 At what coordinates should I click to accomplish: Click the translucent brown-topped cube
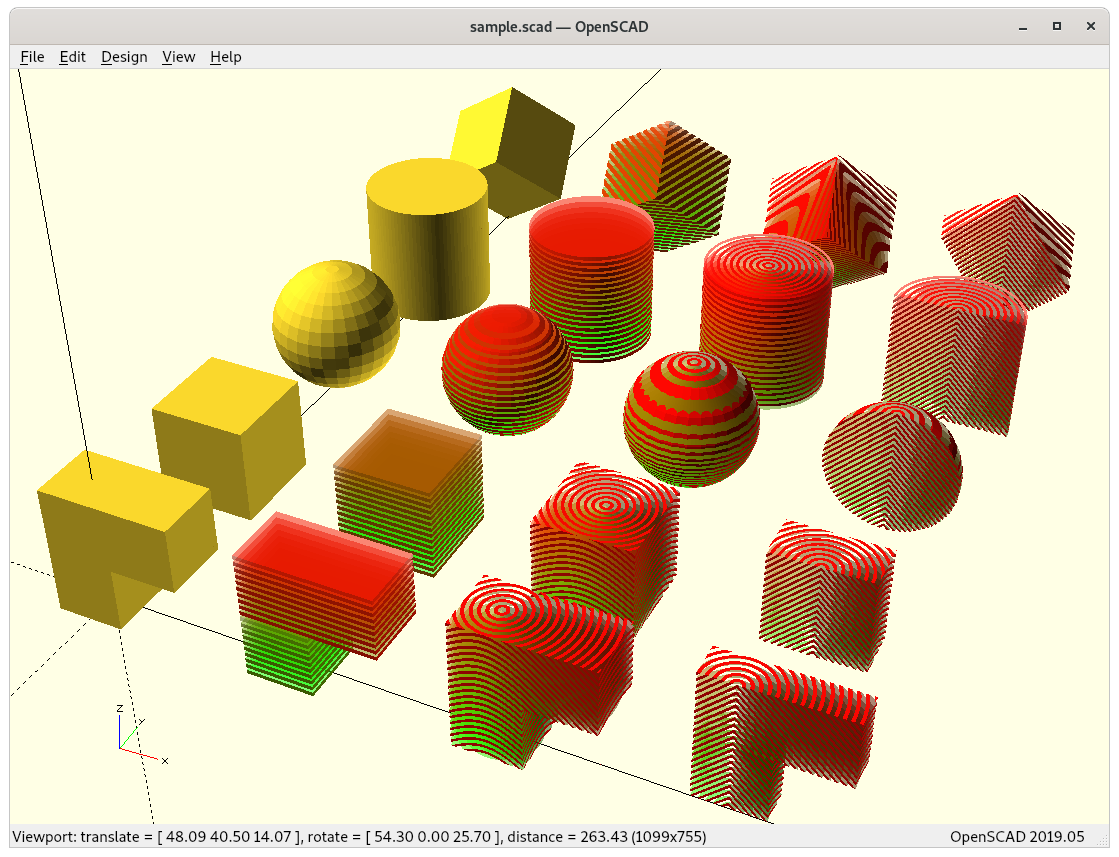[410, 490]
